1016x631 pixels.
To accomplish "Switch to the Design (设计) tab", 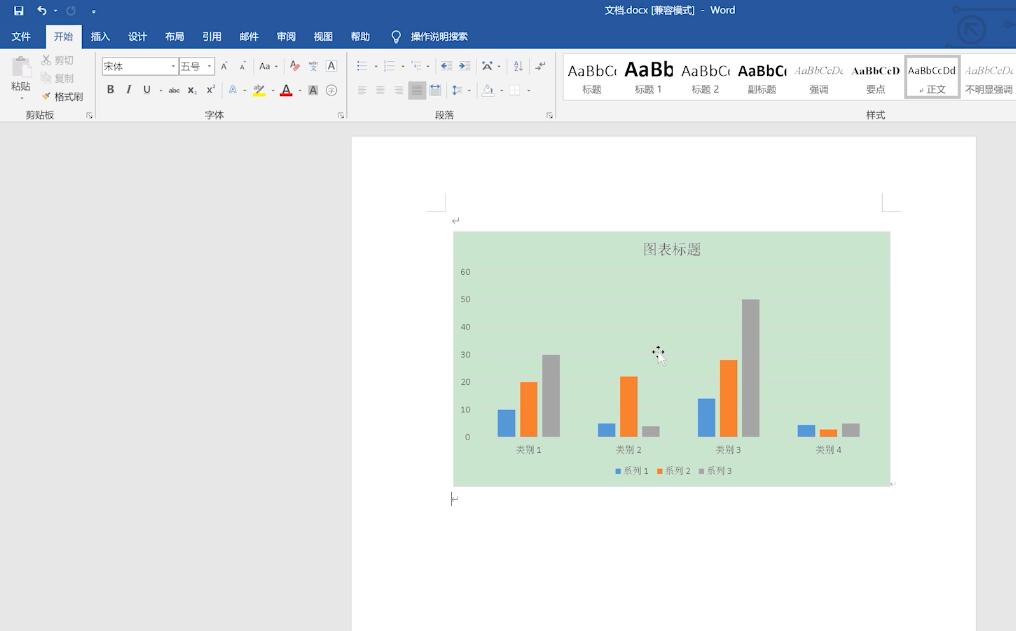I will (137, 37).
